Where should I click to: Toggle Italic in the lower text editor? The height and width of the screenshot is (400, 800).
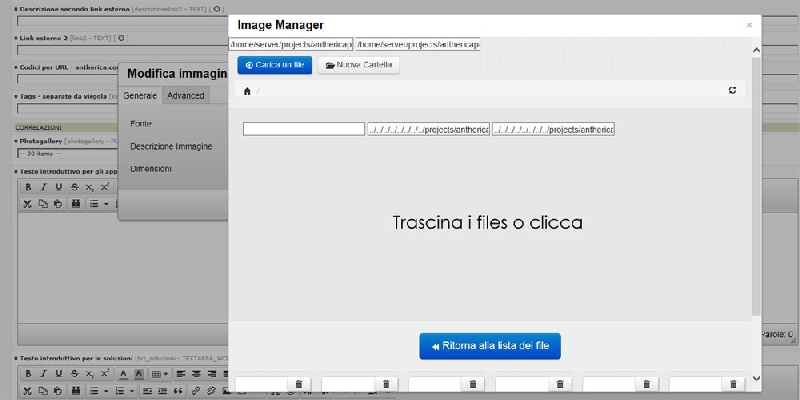point(44,374)
